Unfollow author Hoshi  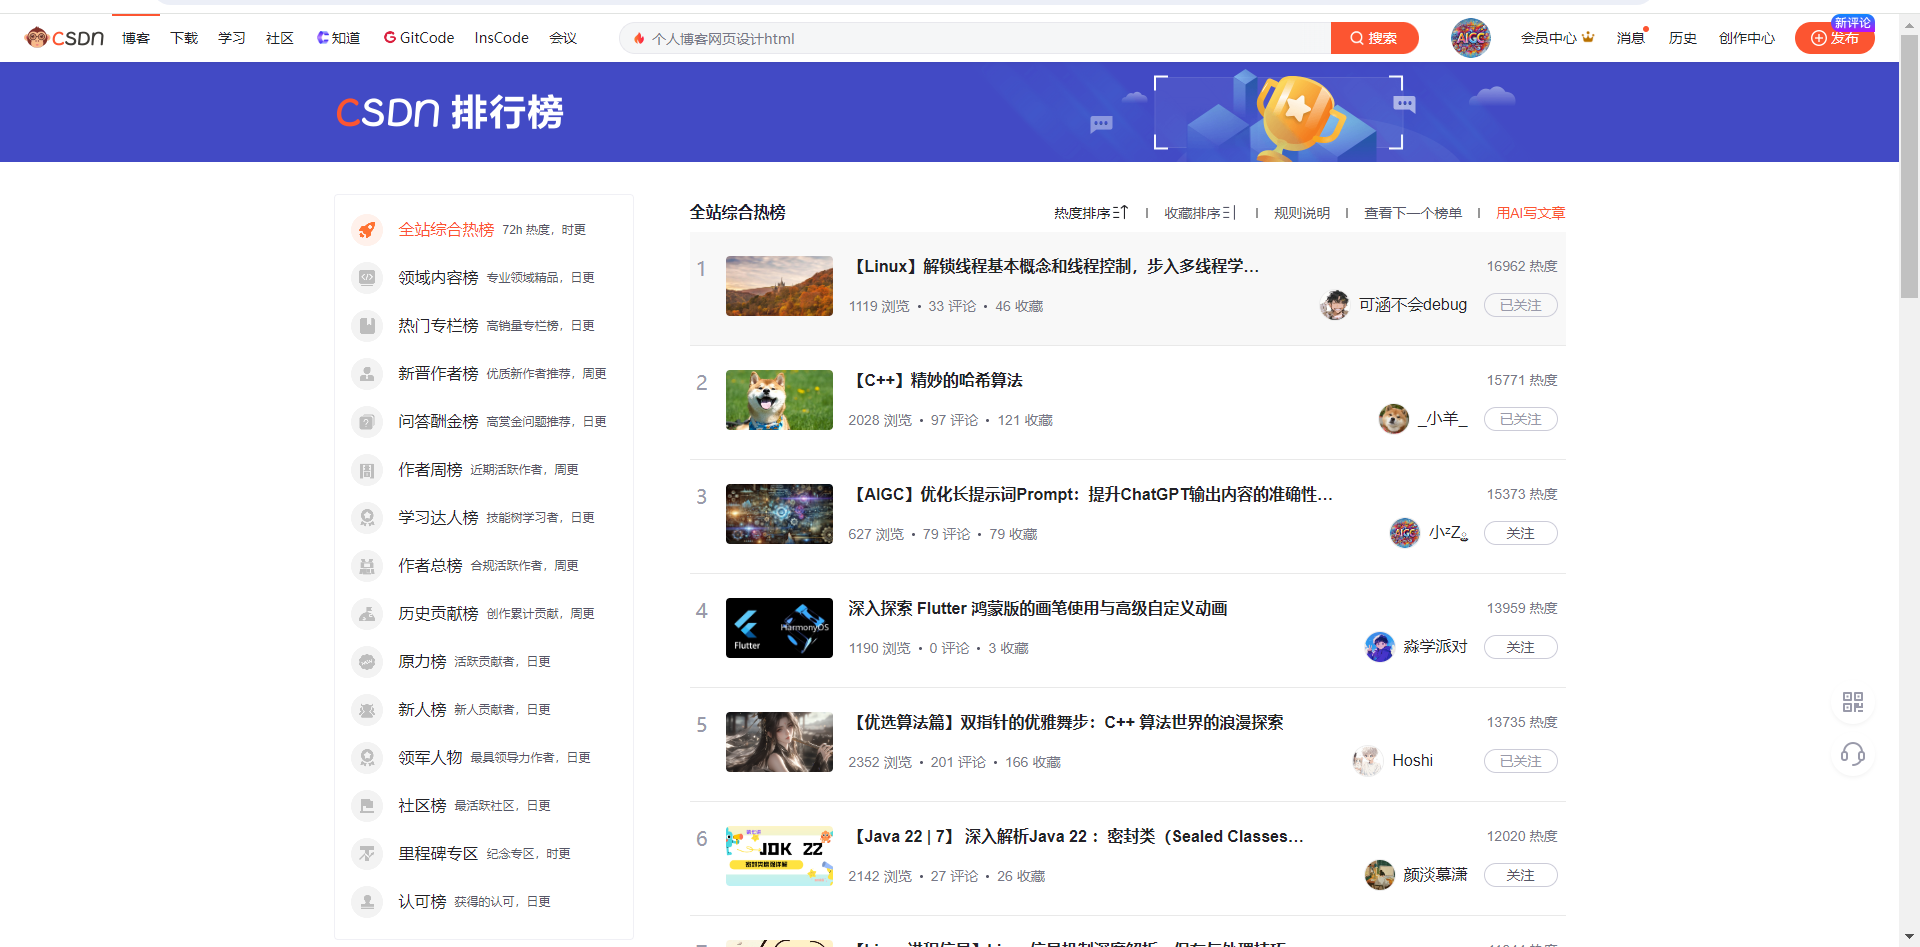click(x=1520, y=761)
